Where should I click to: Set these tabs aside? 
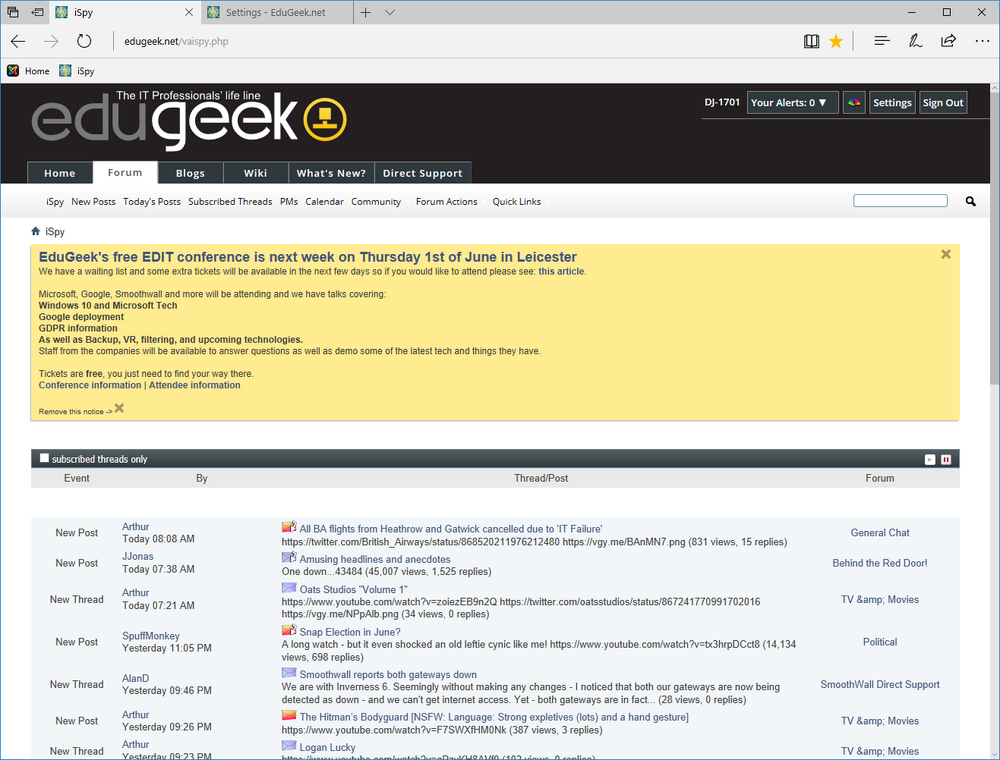pyautogui.click(x=38, y=12)
